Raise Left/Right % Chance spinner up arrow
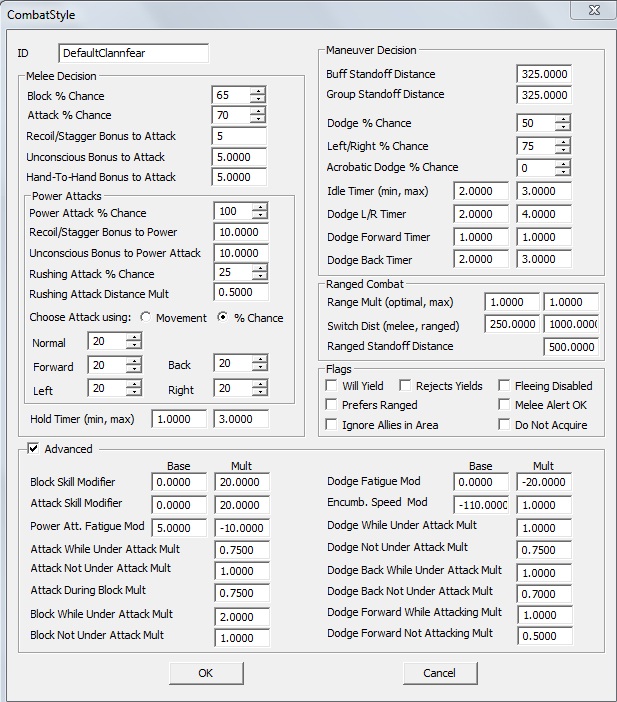 pos(562,142)
